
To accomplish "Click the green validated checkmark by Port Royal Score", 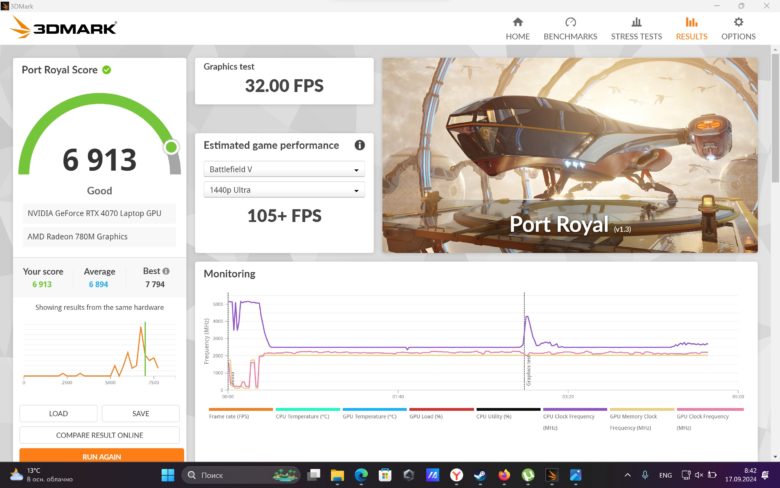I will point(106,70).
